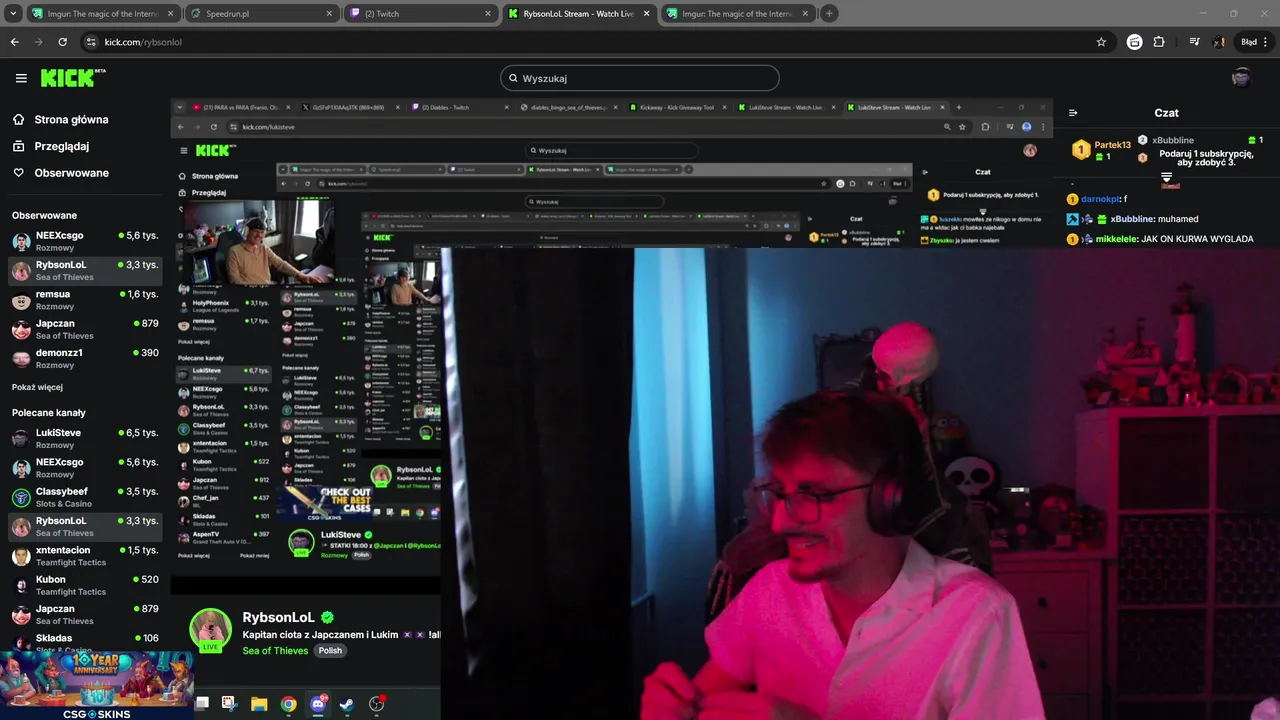Open RybsonLoL channel name below video
The image size is (1280, 720).
pos(279,617)
